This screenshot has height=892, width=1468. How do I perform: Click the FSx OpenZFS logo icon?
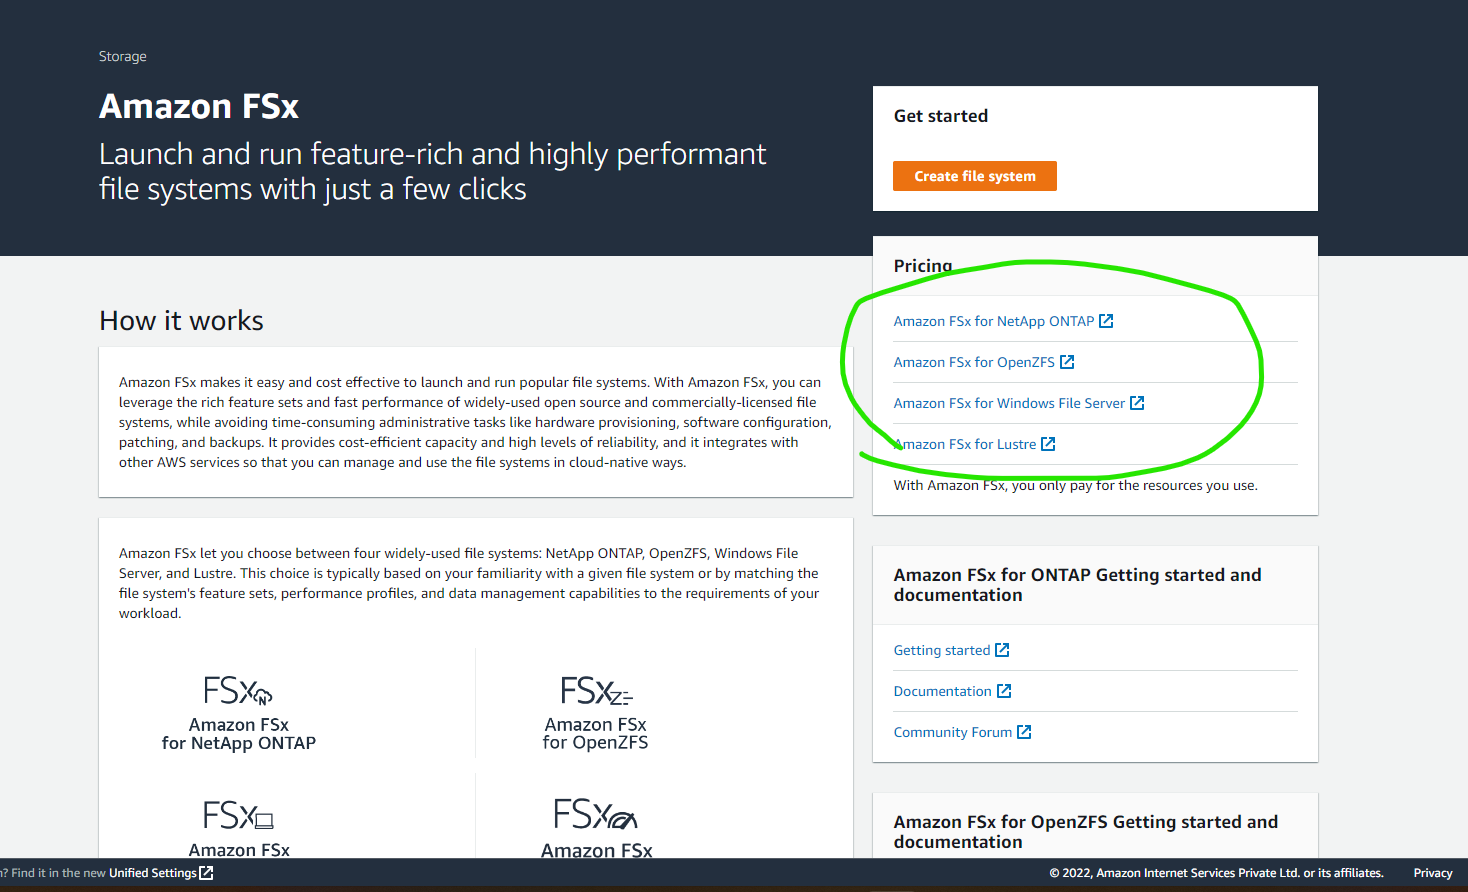(x=596, y=691)
